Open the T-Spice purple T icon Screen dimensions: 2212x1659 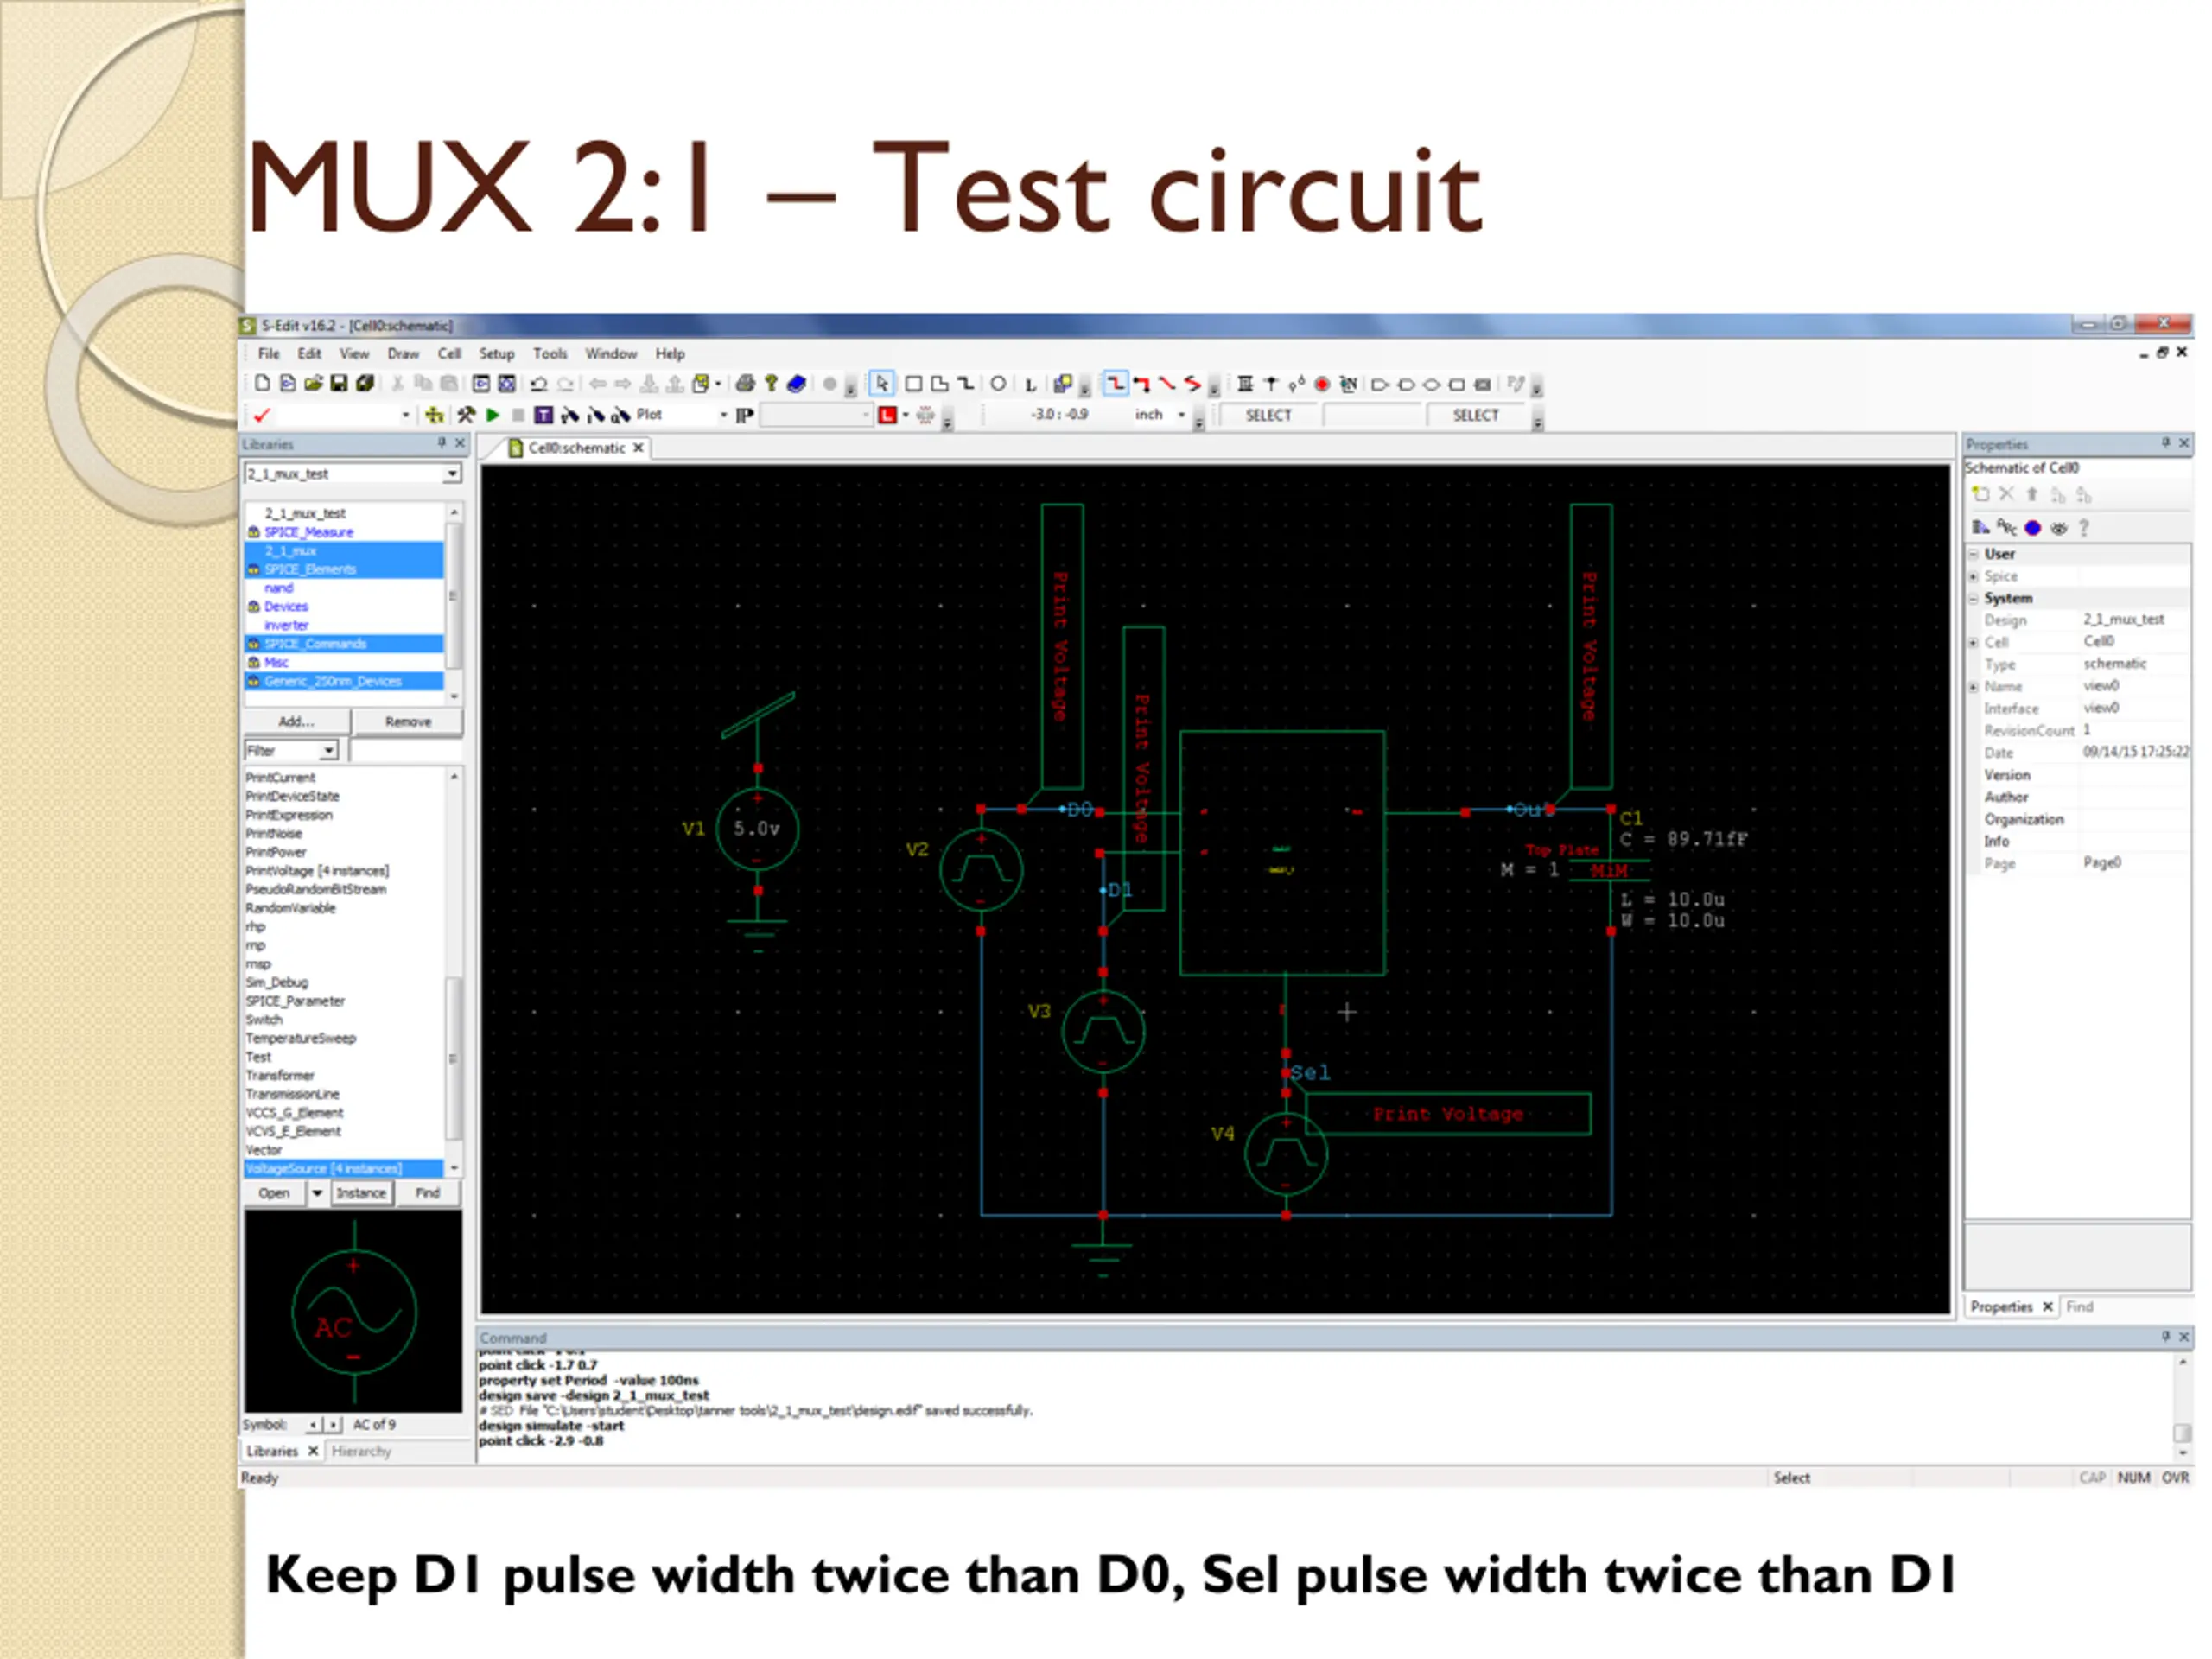click(544, 415)
